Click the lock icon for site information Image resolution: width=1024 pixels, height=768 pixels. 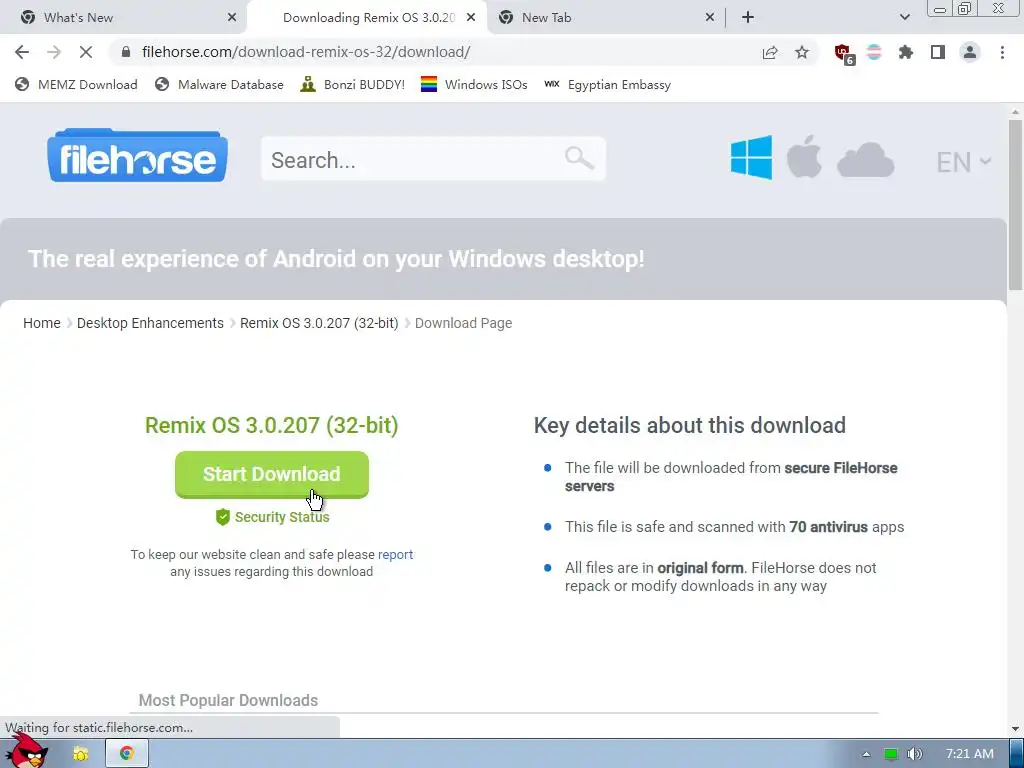pos(126,52)
